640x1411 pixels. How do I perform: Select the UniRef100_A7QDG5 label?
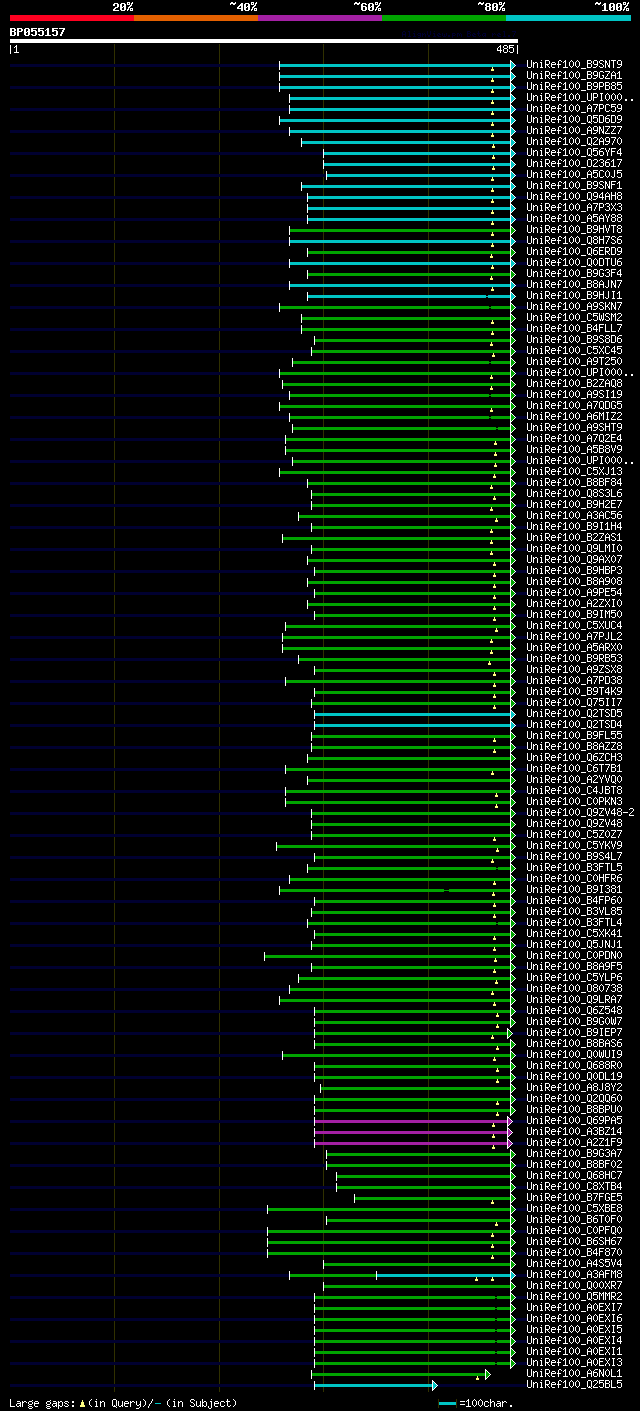(574, 406)
